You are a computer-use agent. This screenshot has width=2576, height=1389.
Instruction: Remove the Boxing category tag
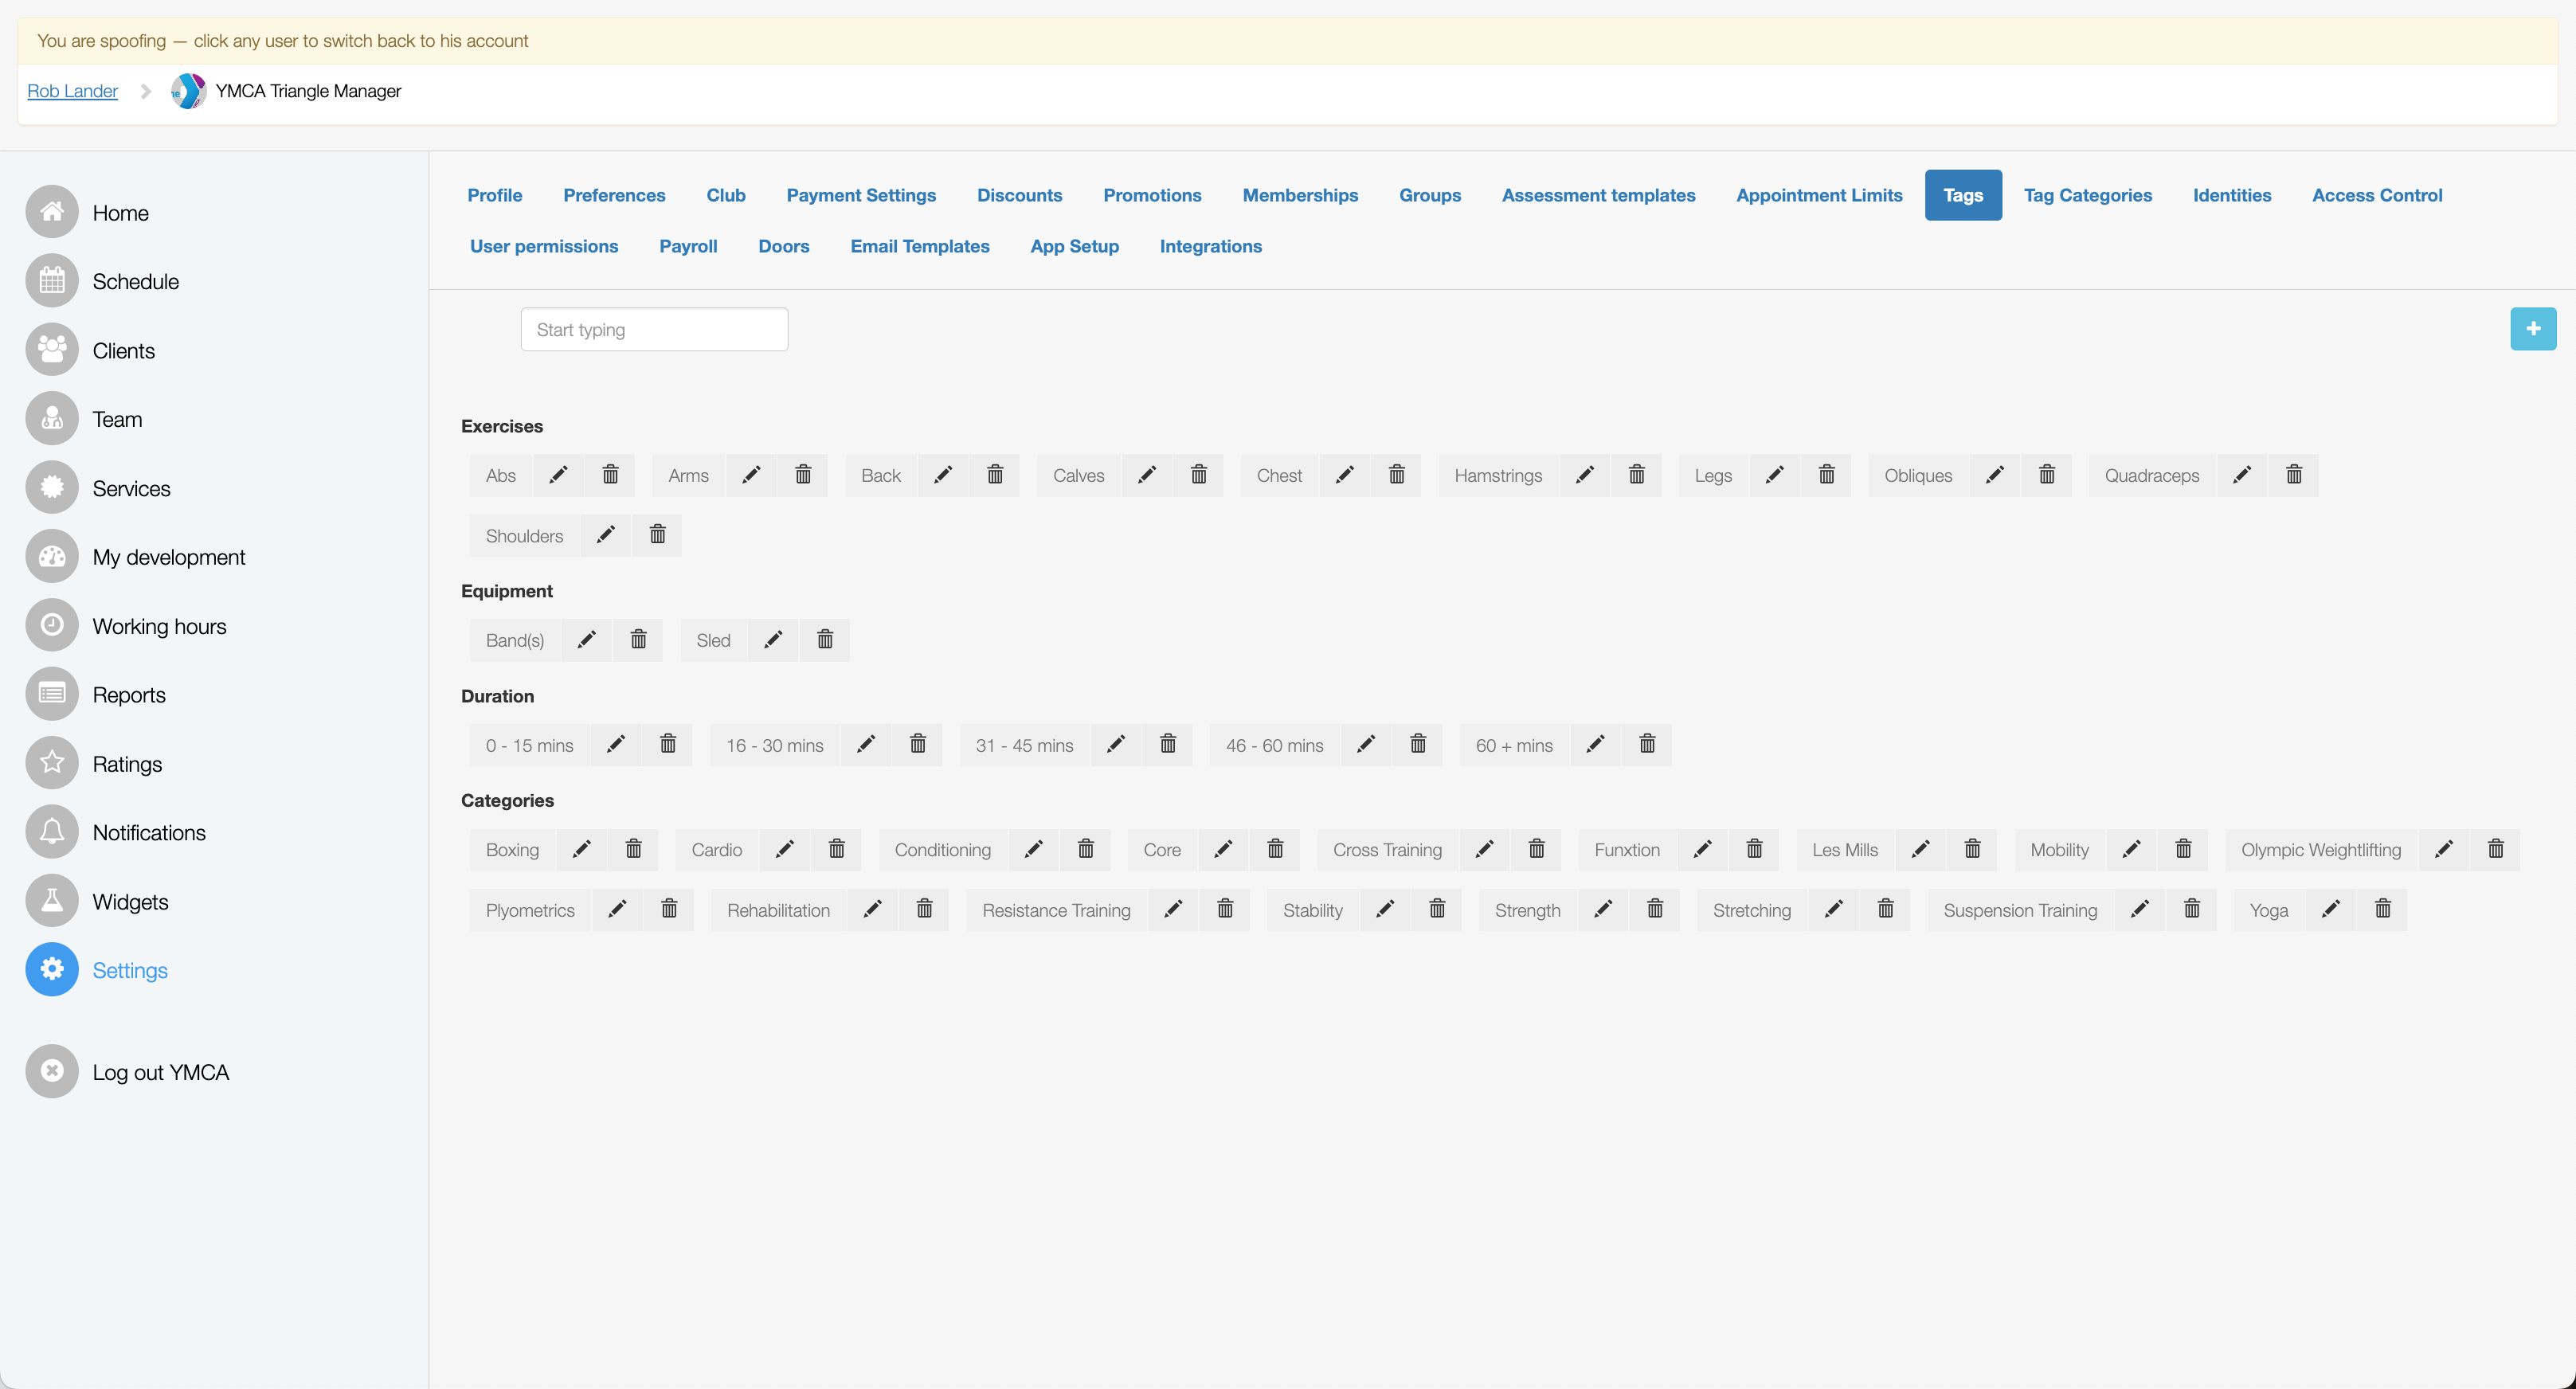pyautogui.click(x=634, y=850)
